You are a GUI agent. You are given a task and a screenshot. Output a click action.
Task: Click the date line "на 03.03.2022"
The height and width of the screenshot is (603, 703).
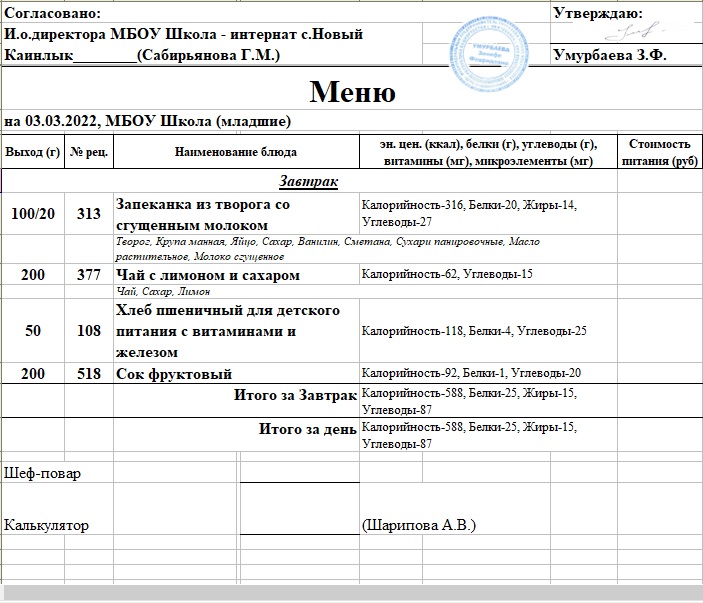point(148,121)
